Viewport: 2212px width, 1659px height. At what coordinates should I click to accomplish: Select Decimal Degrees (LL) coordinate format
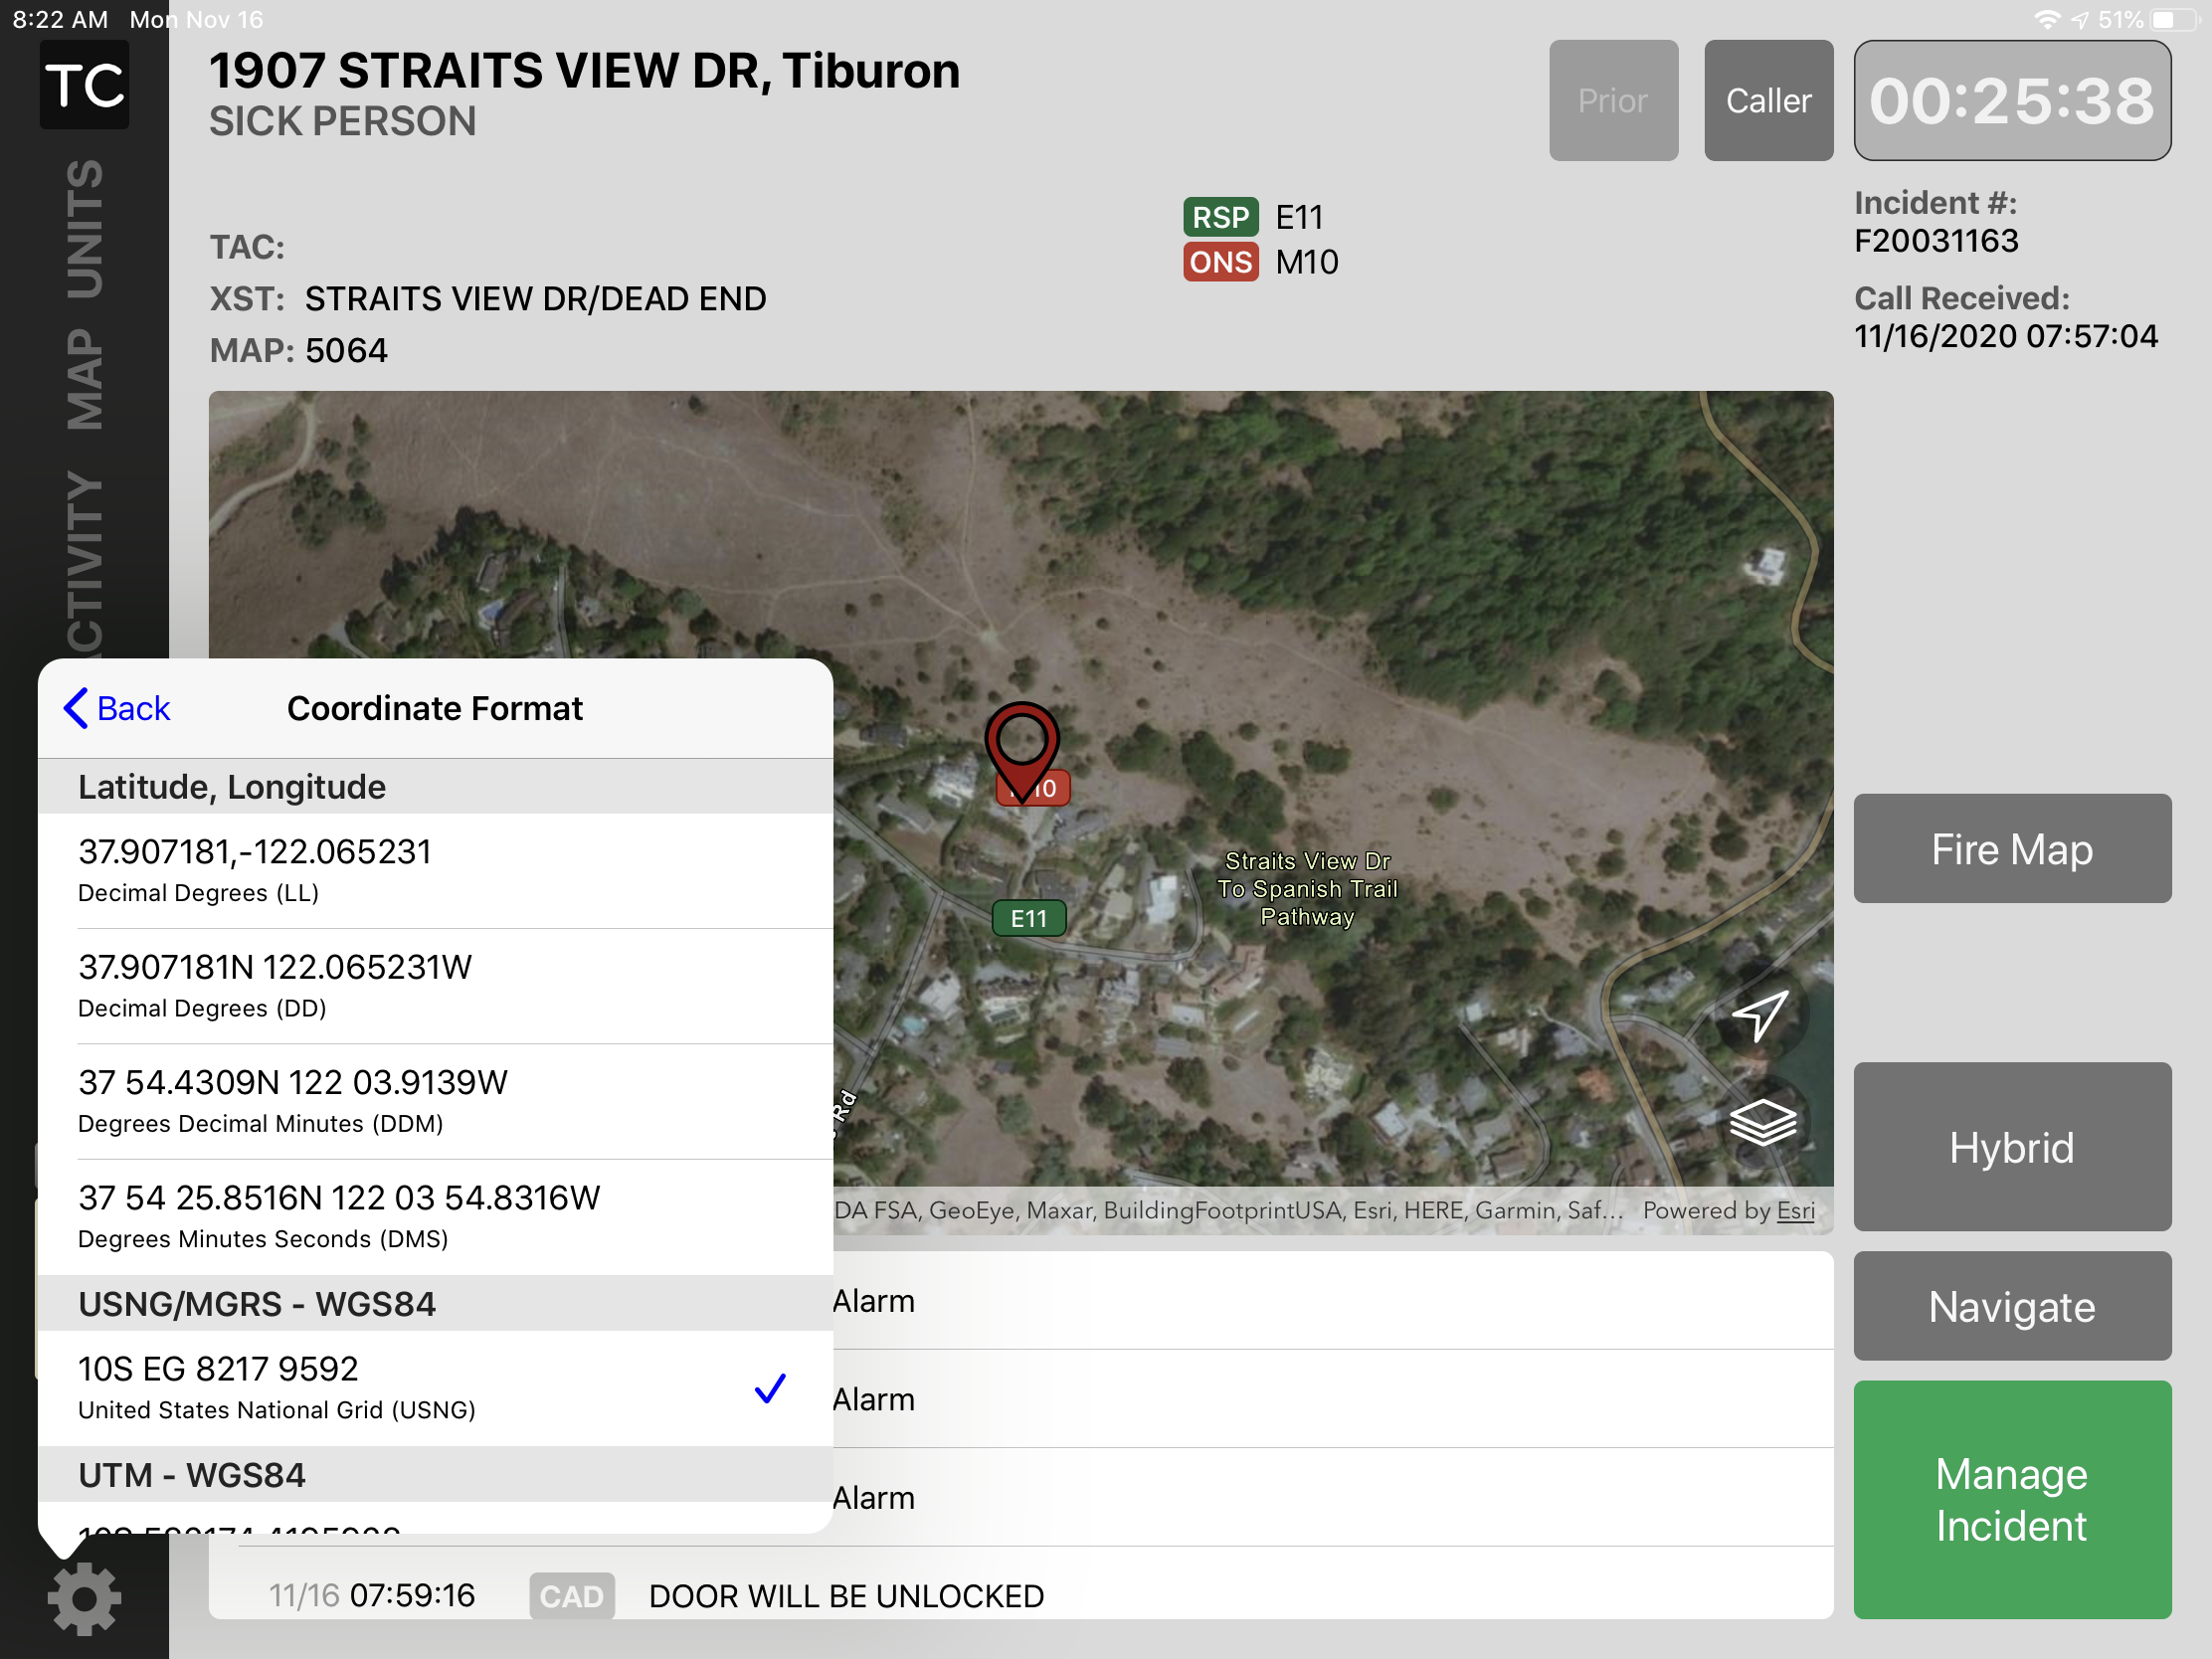point(435,870)
